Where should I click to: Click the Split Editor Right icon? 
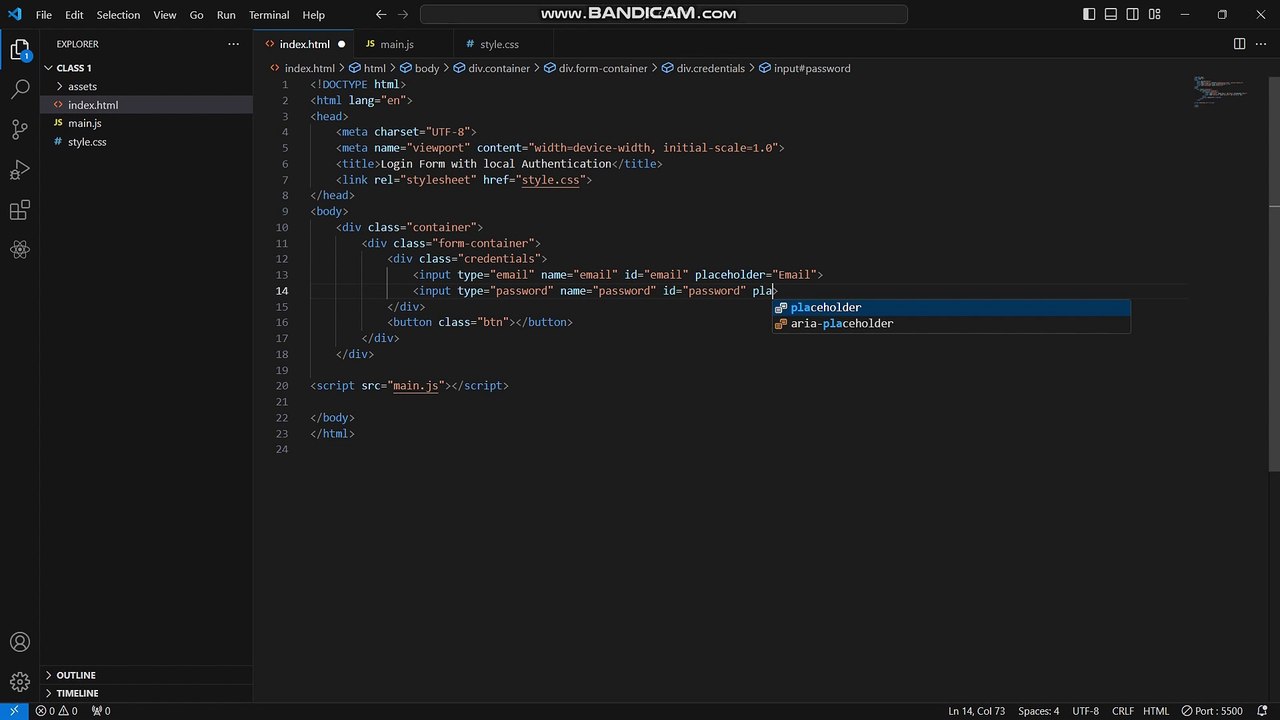click(1239, 44)
